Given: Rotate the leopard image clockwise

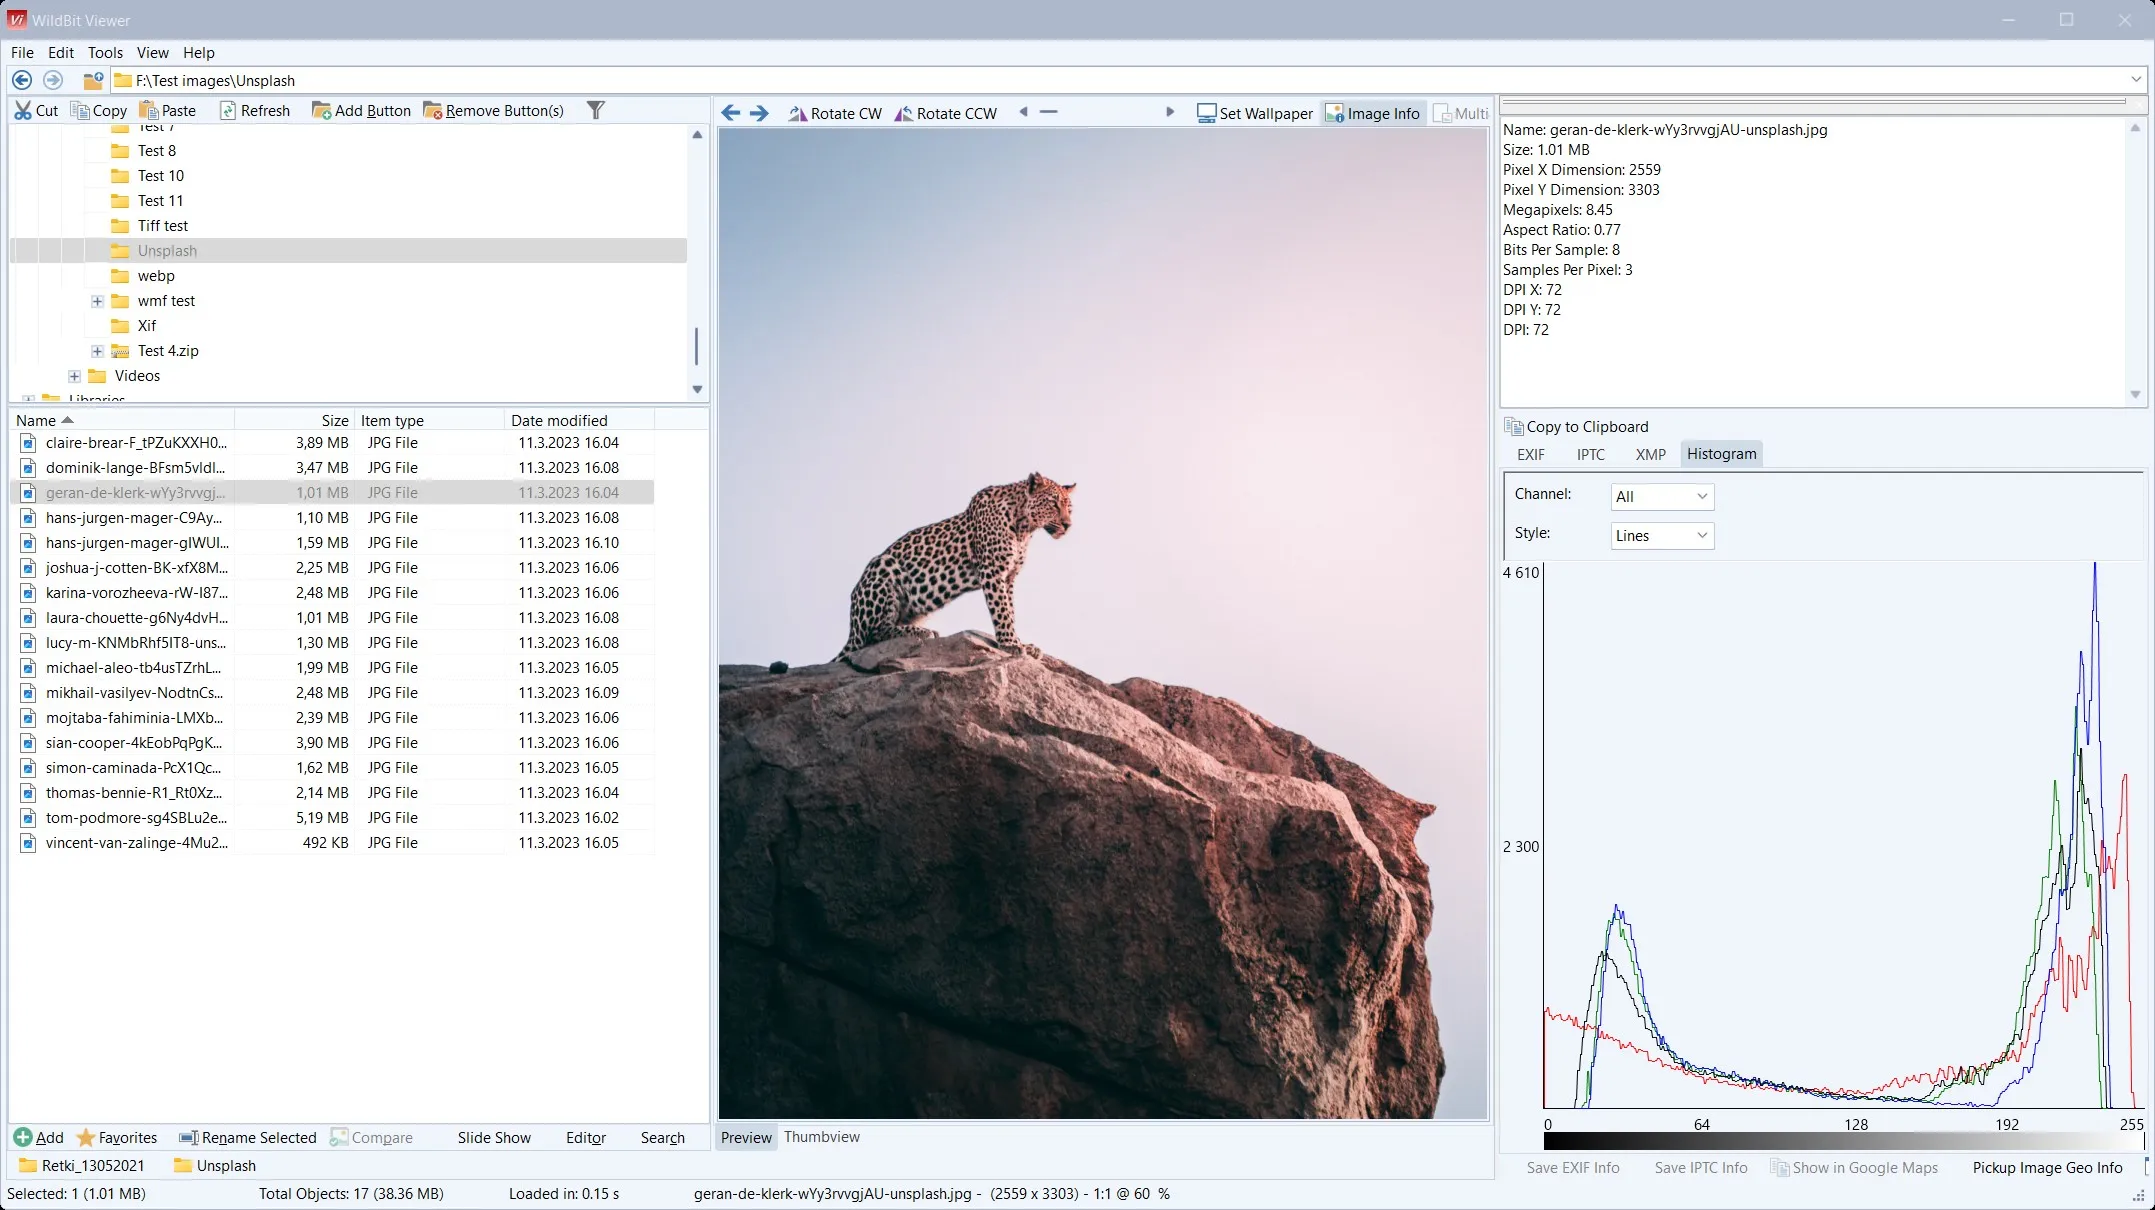Looking at the screenshot, I should [835, 113].
